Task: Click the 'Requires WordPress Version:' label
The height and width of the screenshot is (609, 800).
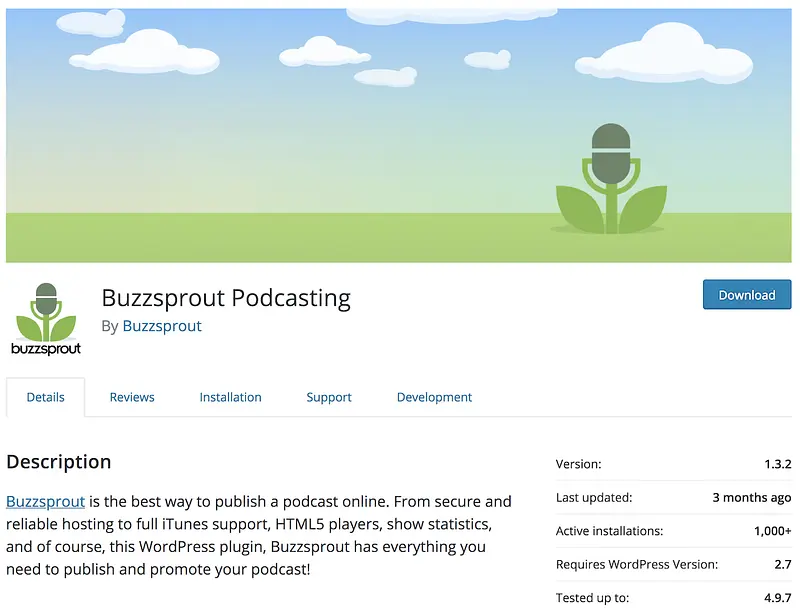Action: pos(637,564)
